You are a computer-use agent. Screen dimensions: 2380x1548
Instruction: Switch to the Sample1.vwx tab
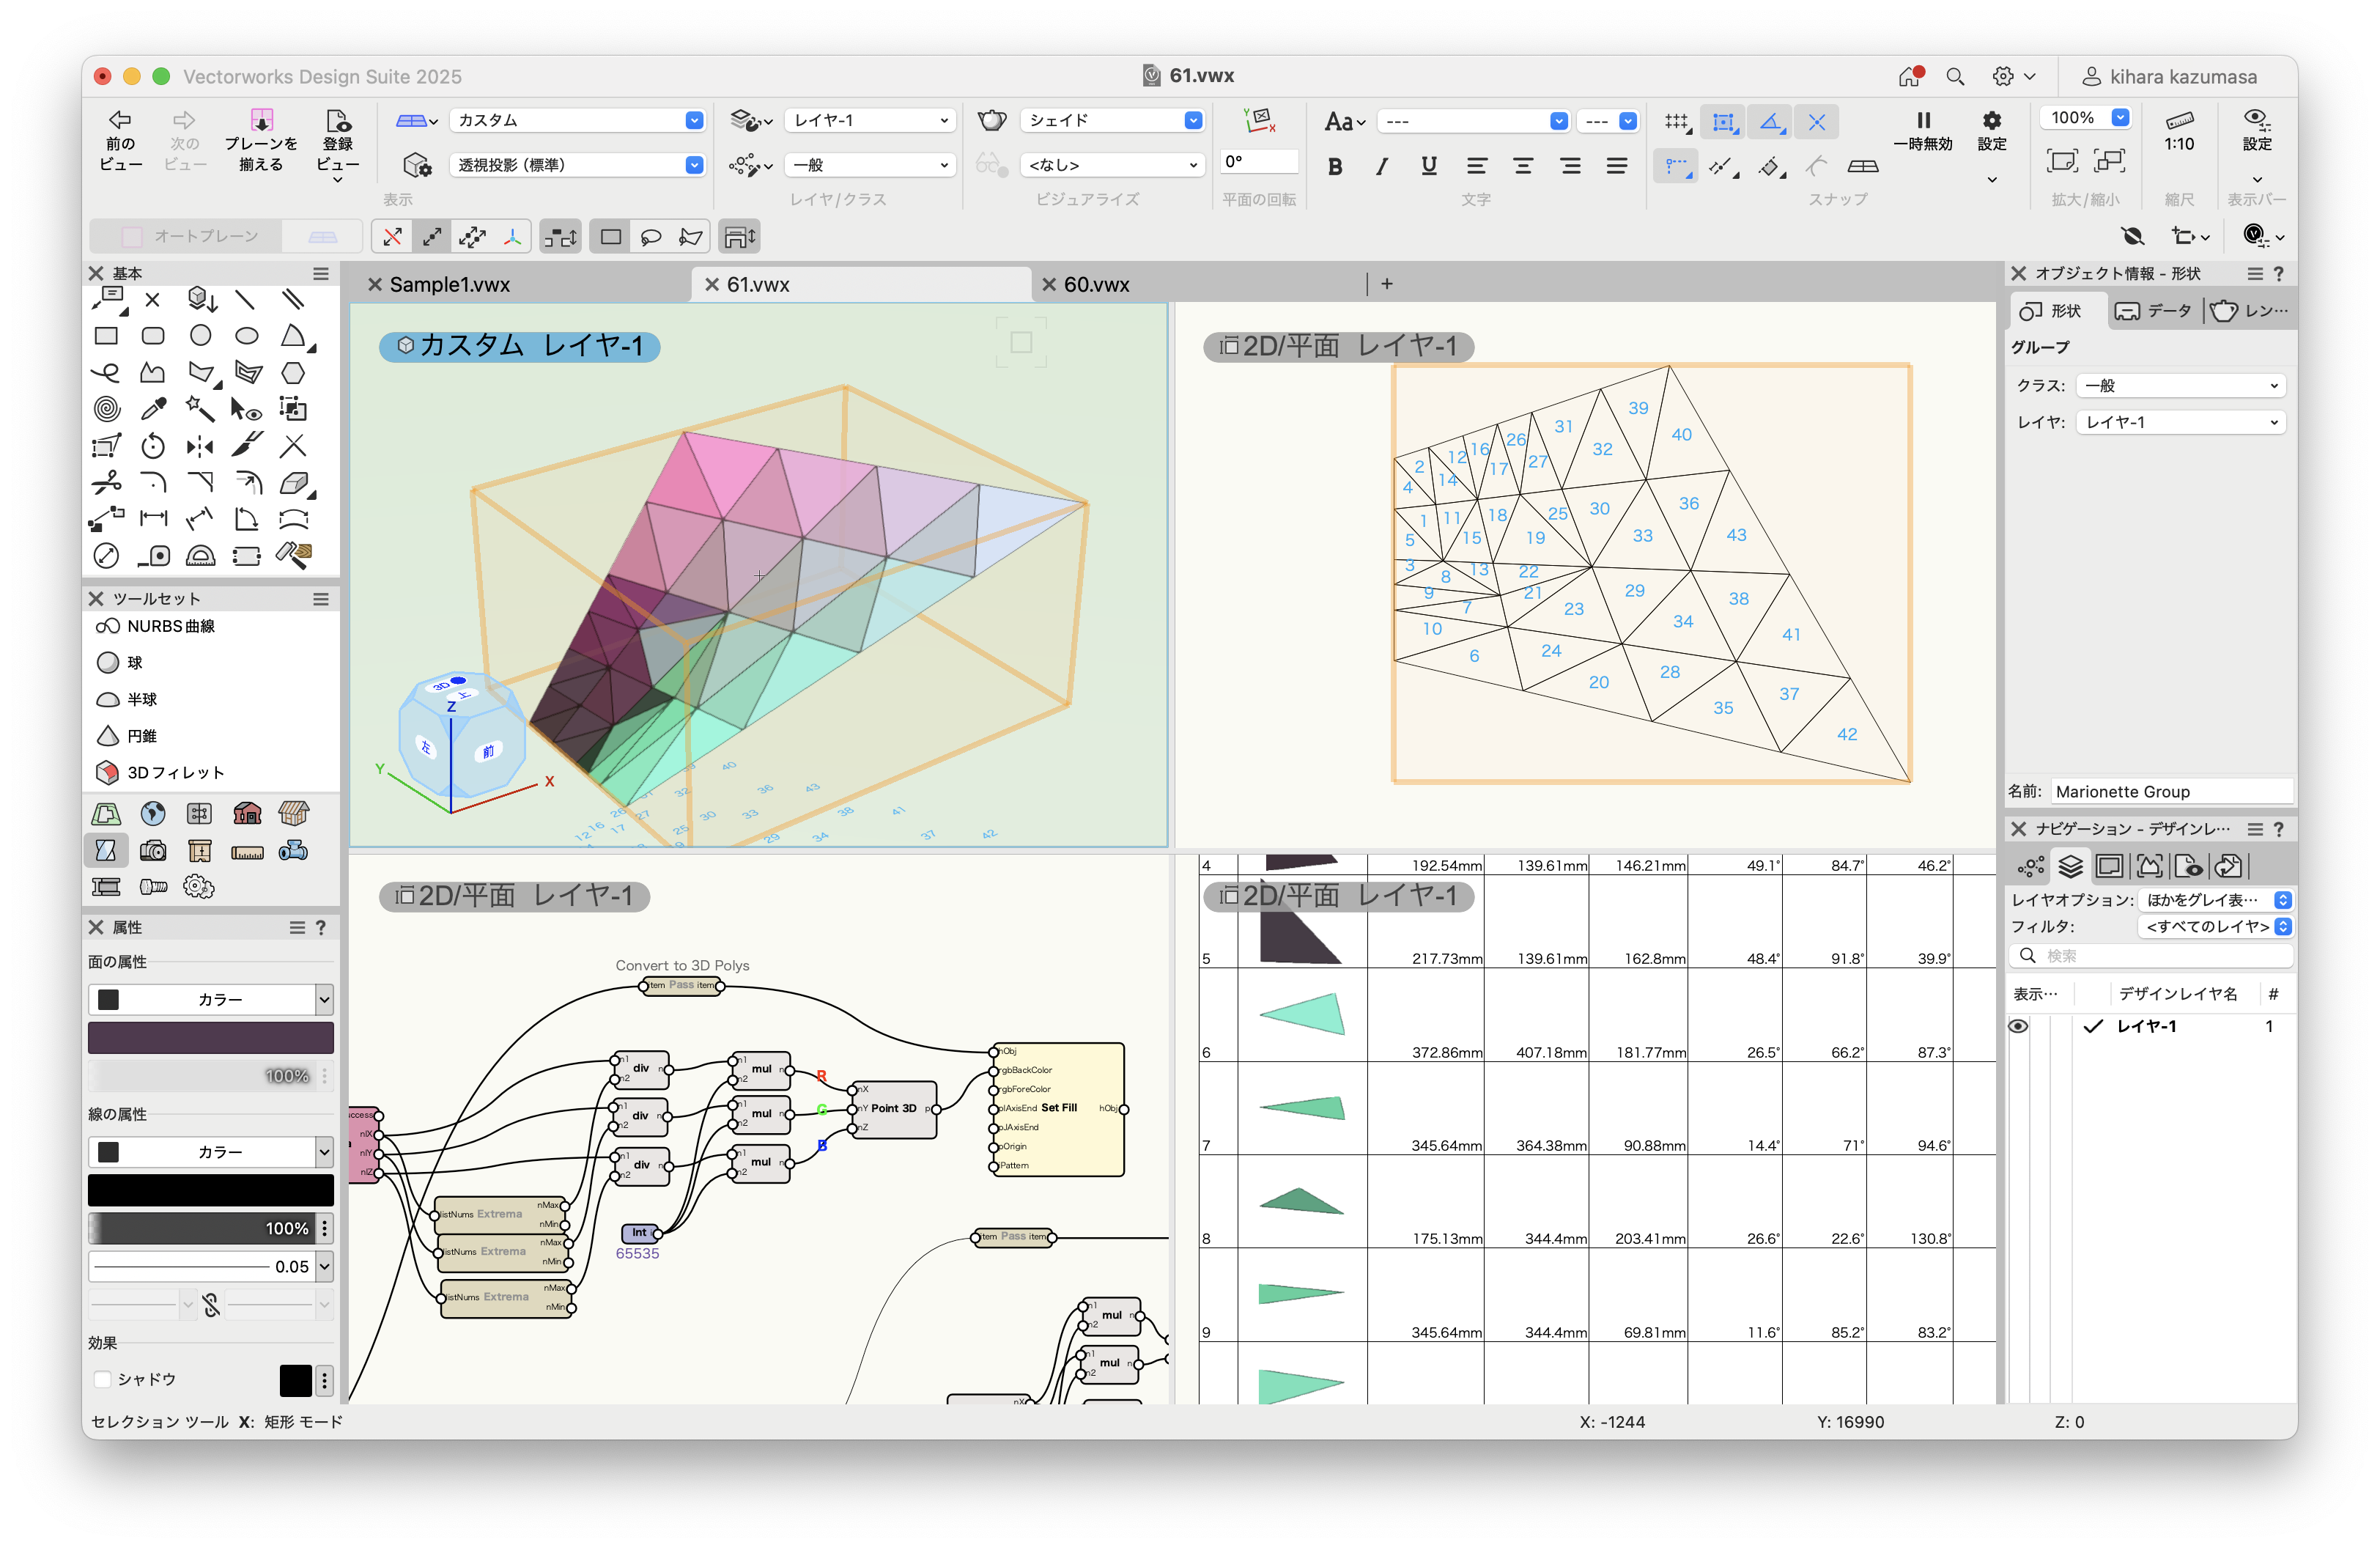(449, 285)
